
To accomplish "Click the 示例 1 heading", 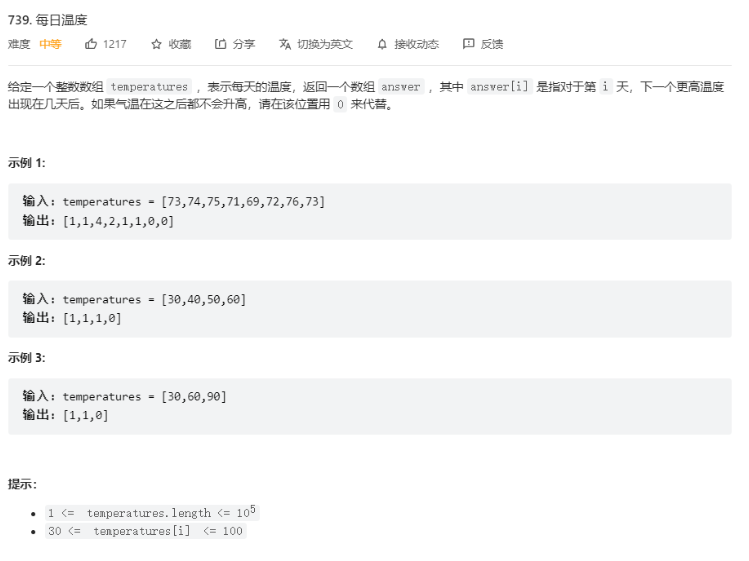I will pyautogui.click(x=27, y=163).
